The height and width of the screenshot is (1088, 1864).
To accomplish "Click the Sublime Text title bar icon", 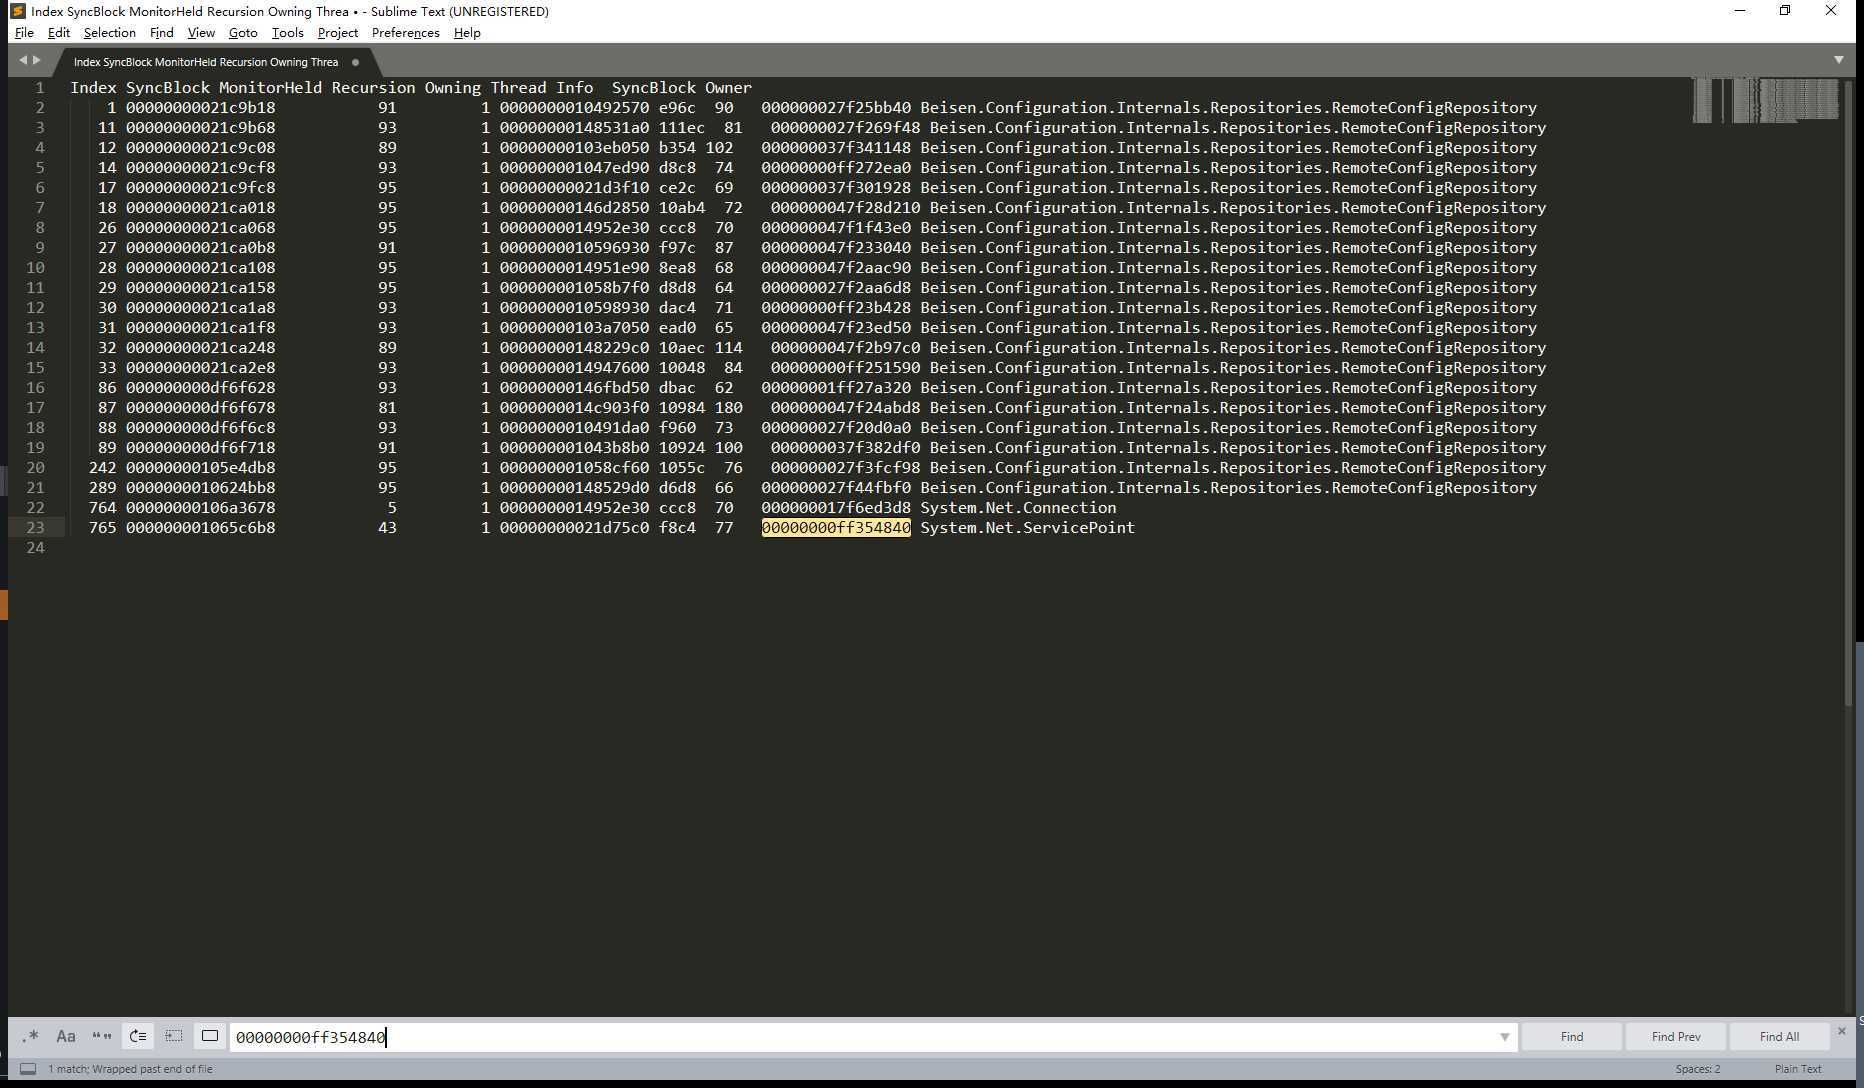I will [17, 11].
